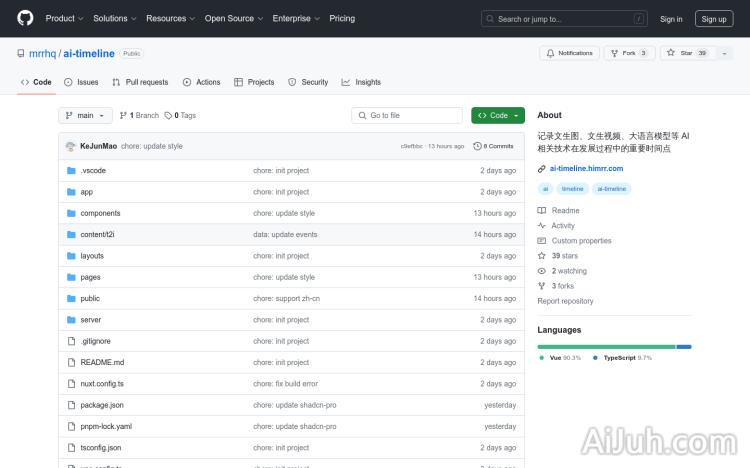Open the README.md file
This screenshot has width=750, height=468.
pos(102,362)
